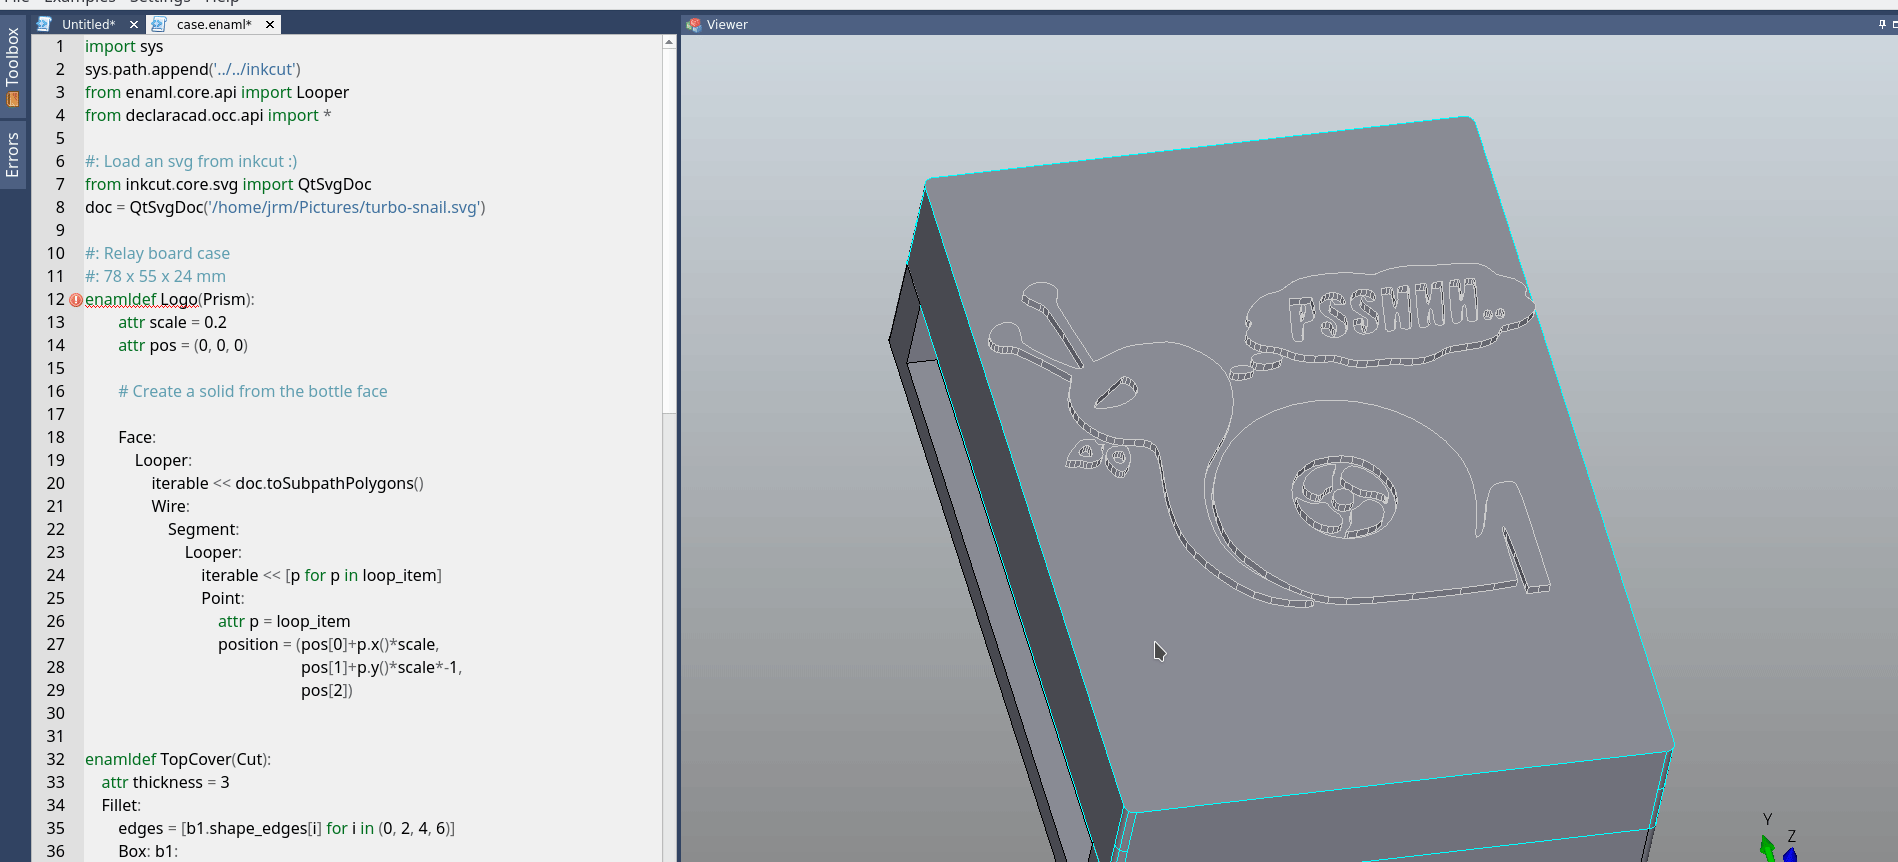Click the blue Z axis indicator
This screenshot has height=862, width=1898.
click(x=1789, y=855)
